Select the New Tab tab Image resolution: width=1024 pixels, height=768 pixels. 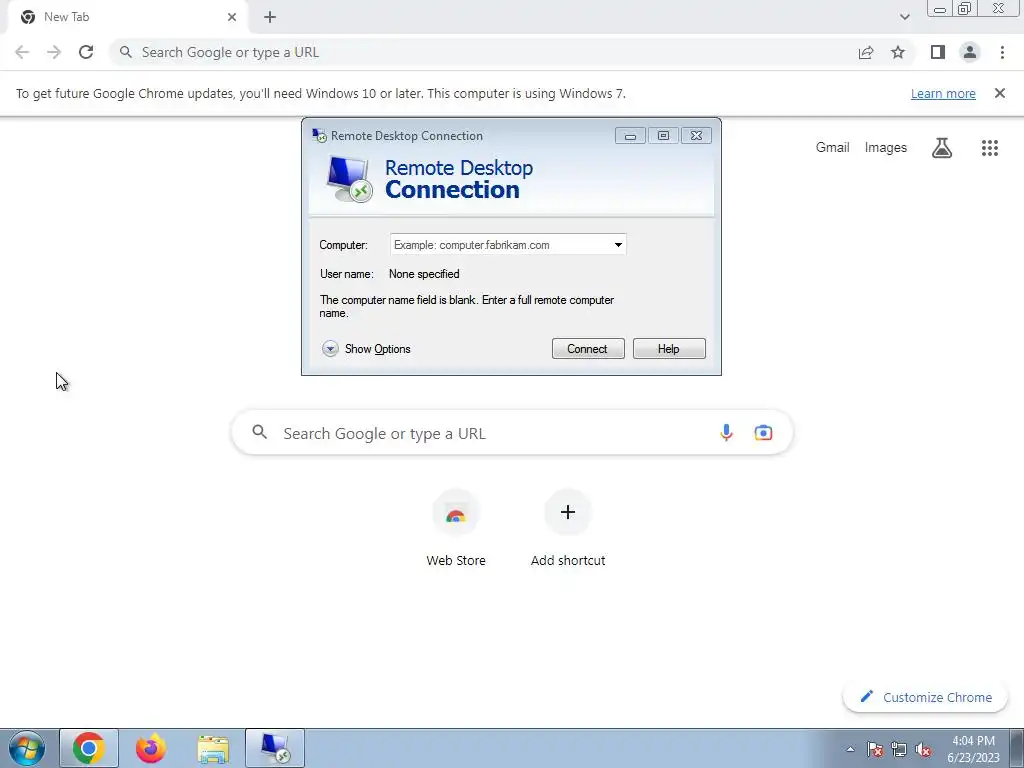[x=127, y=17]
